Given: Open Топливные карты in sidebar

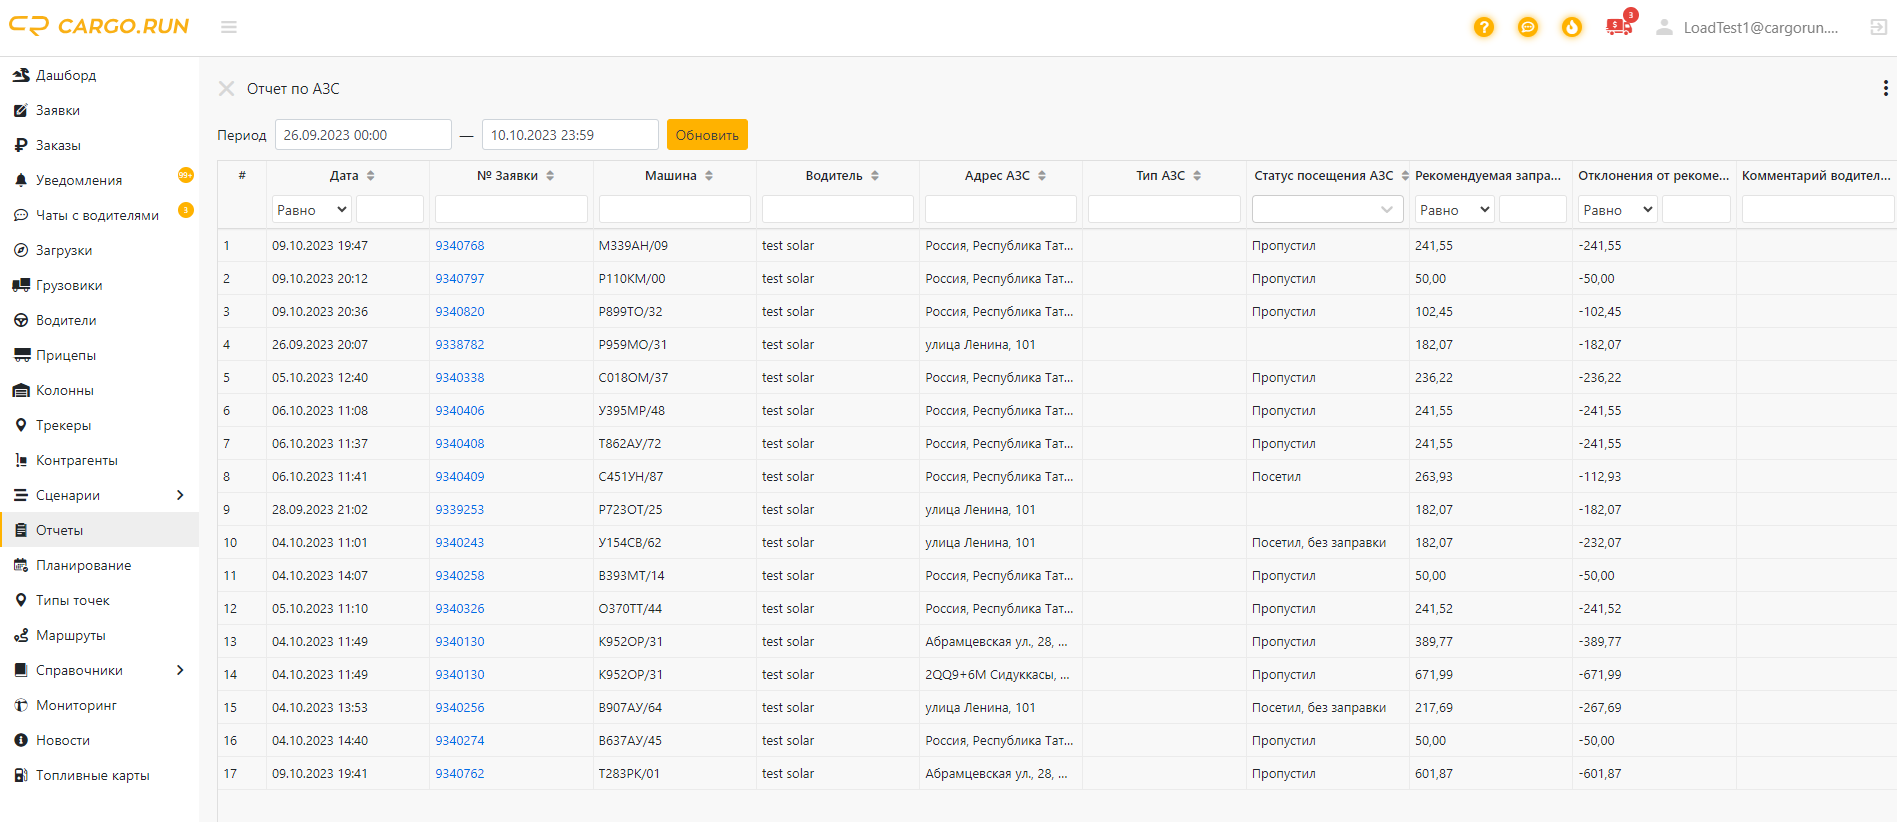Looking at the screenshot, I should [x=92, y=775].
